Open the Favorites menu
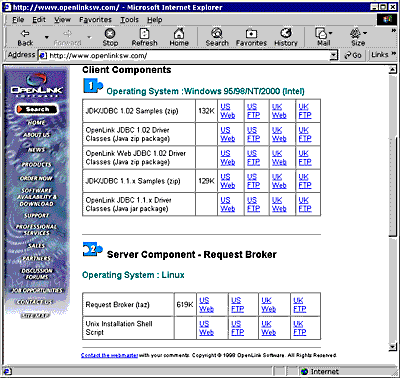 point(95,20)
